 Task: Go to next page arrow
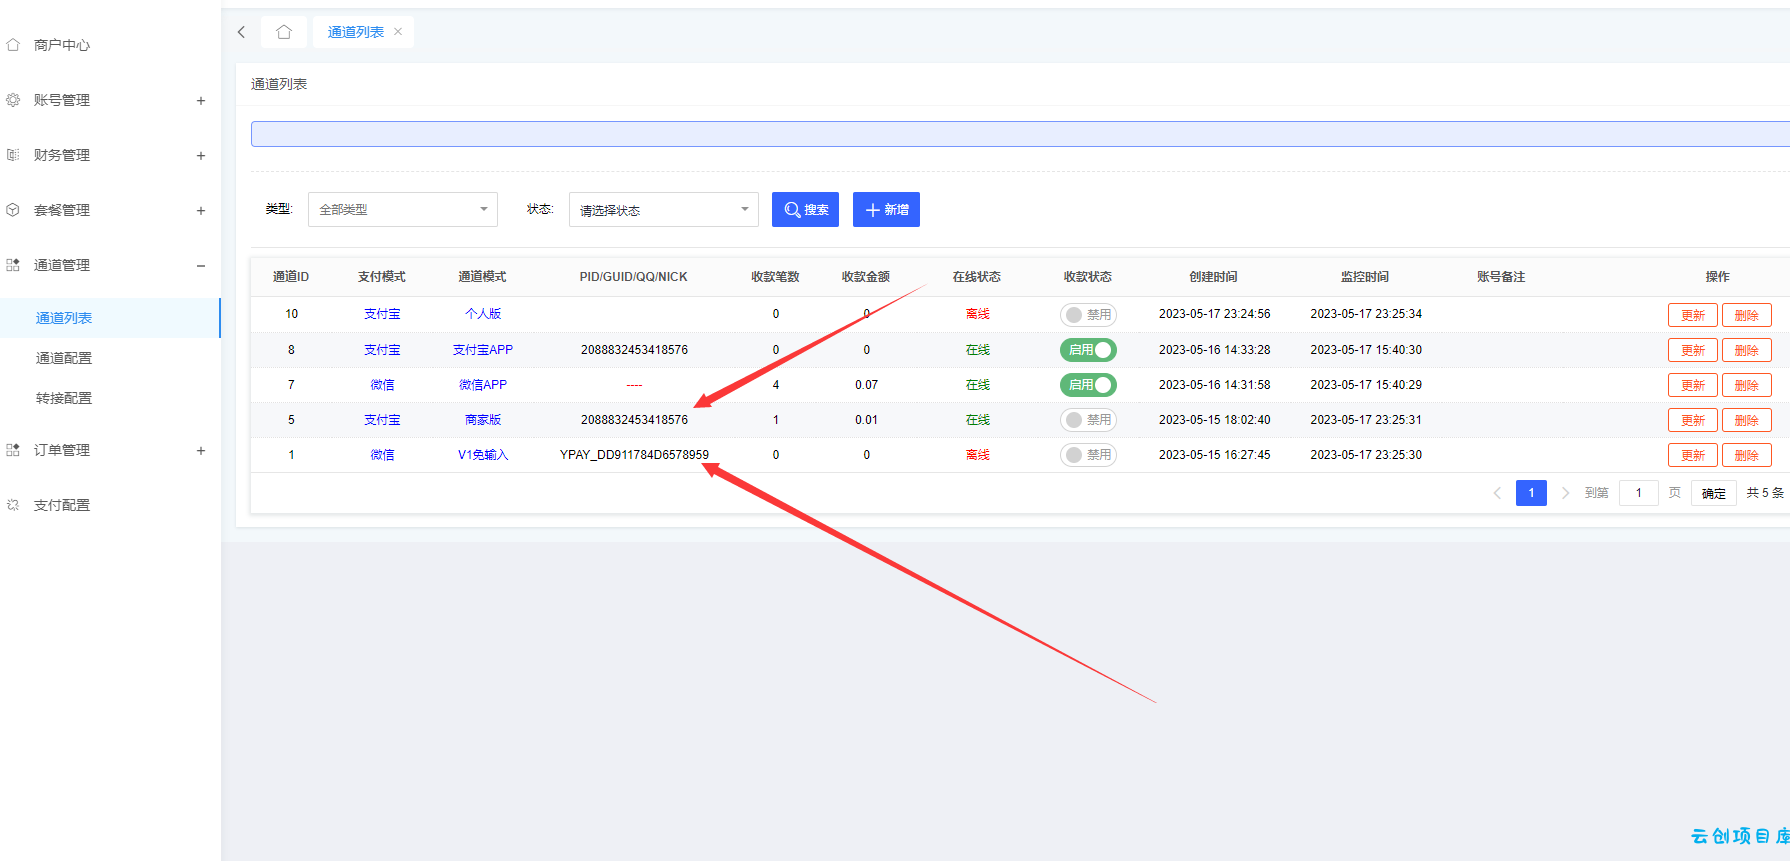point(1565,493)
